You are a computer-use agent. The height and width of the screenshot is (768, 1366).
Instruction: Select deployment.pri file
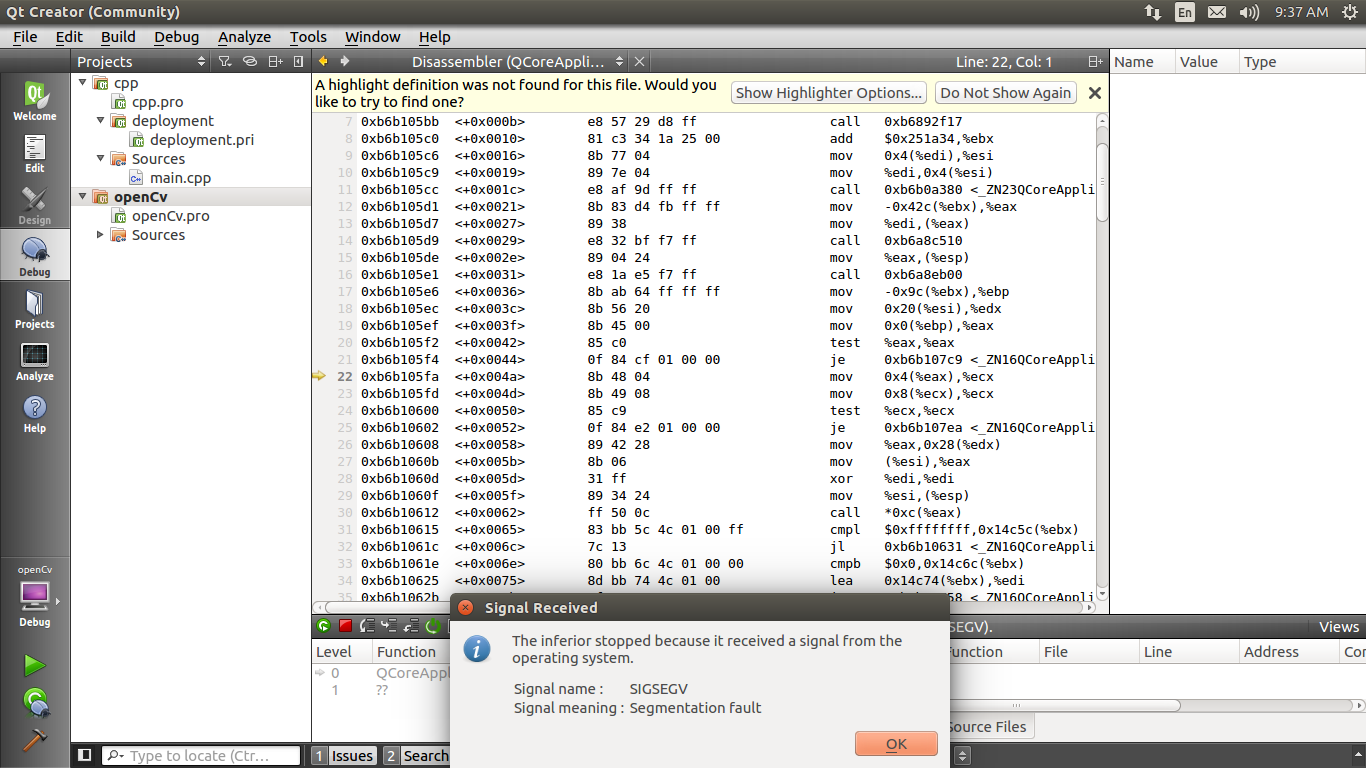click(201, 139)
